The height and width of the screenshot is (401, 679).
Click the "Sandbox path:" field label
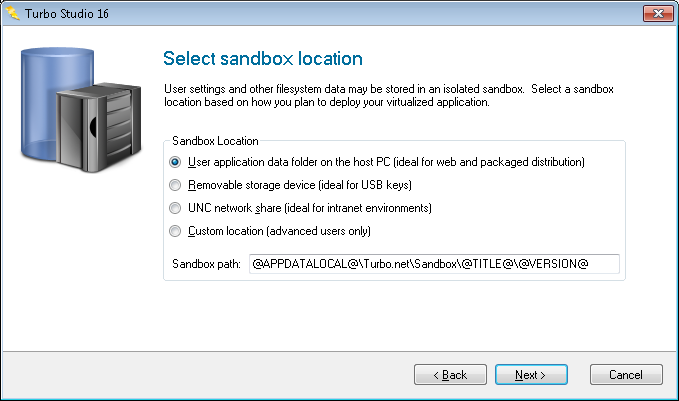click(x=205, y=264)
